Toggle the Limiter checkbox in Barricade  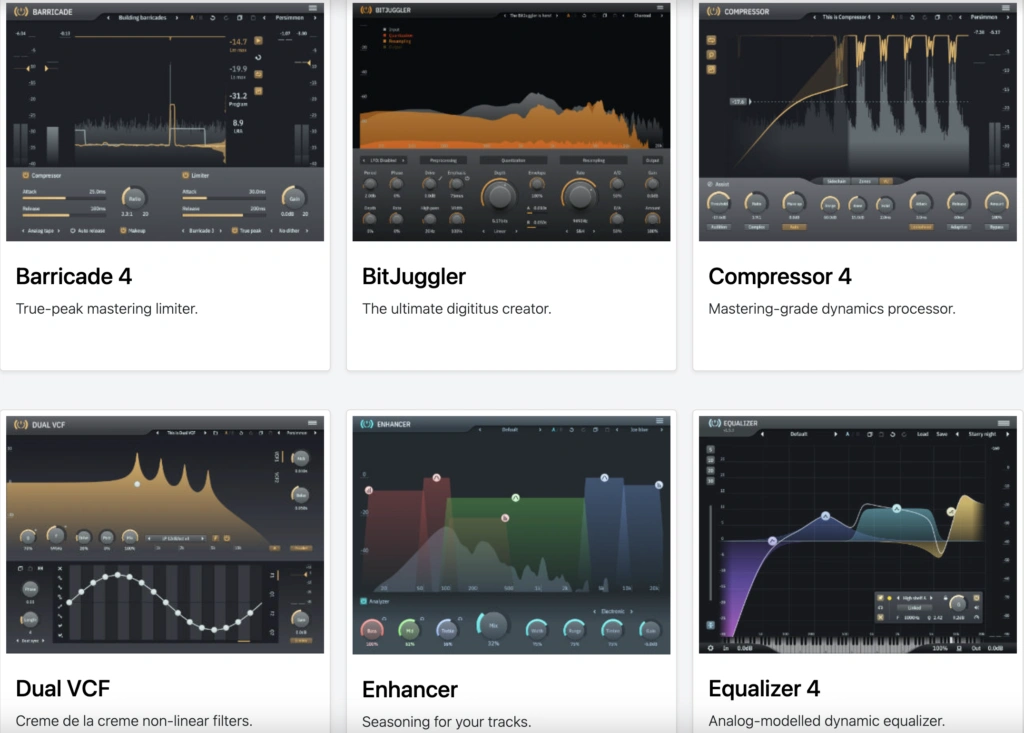click(185, 175)
